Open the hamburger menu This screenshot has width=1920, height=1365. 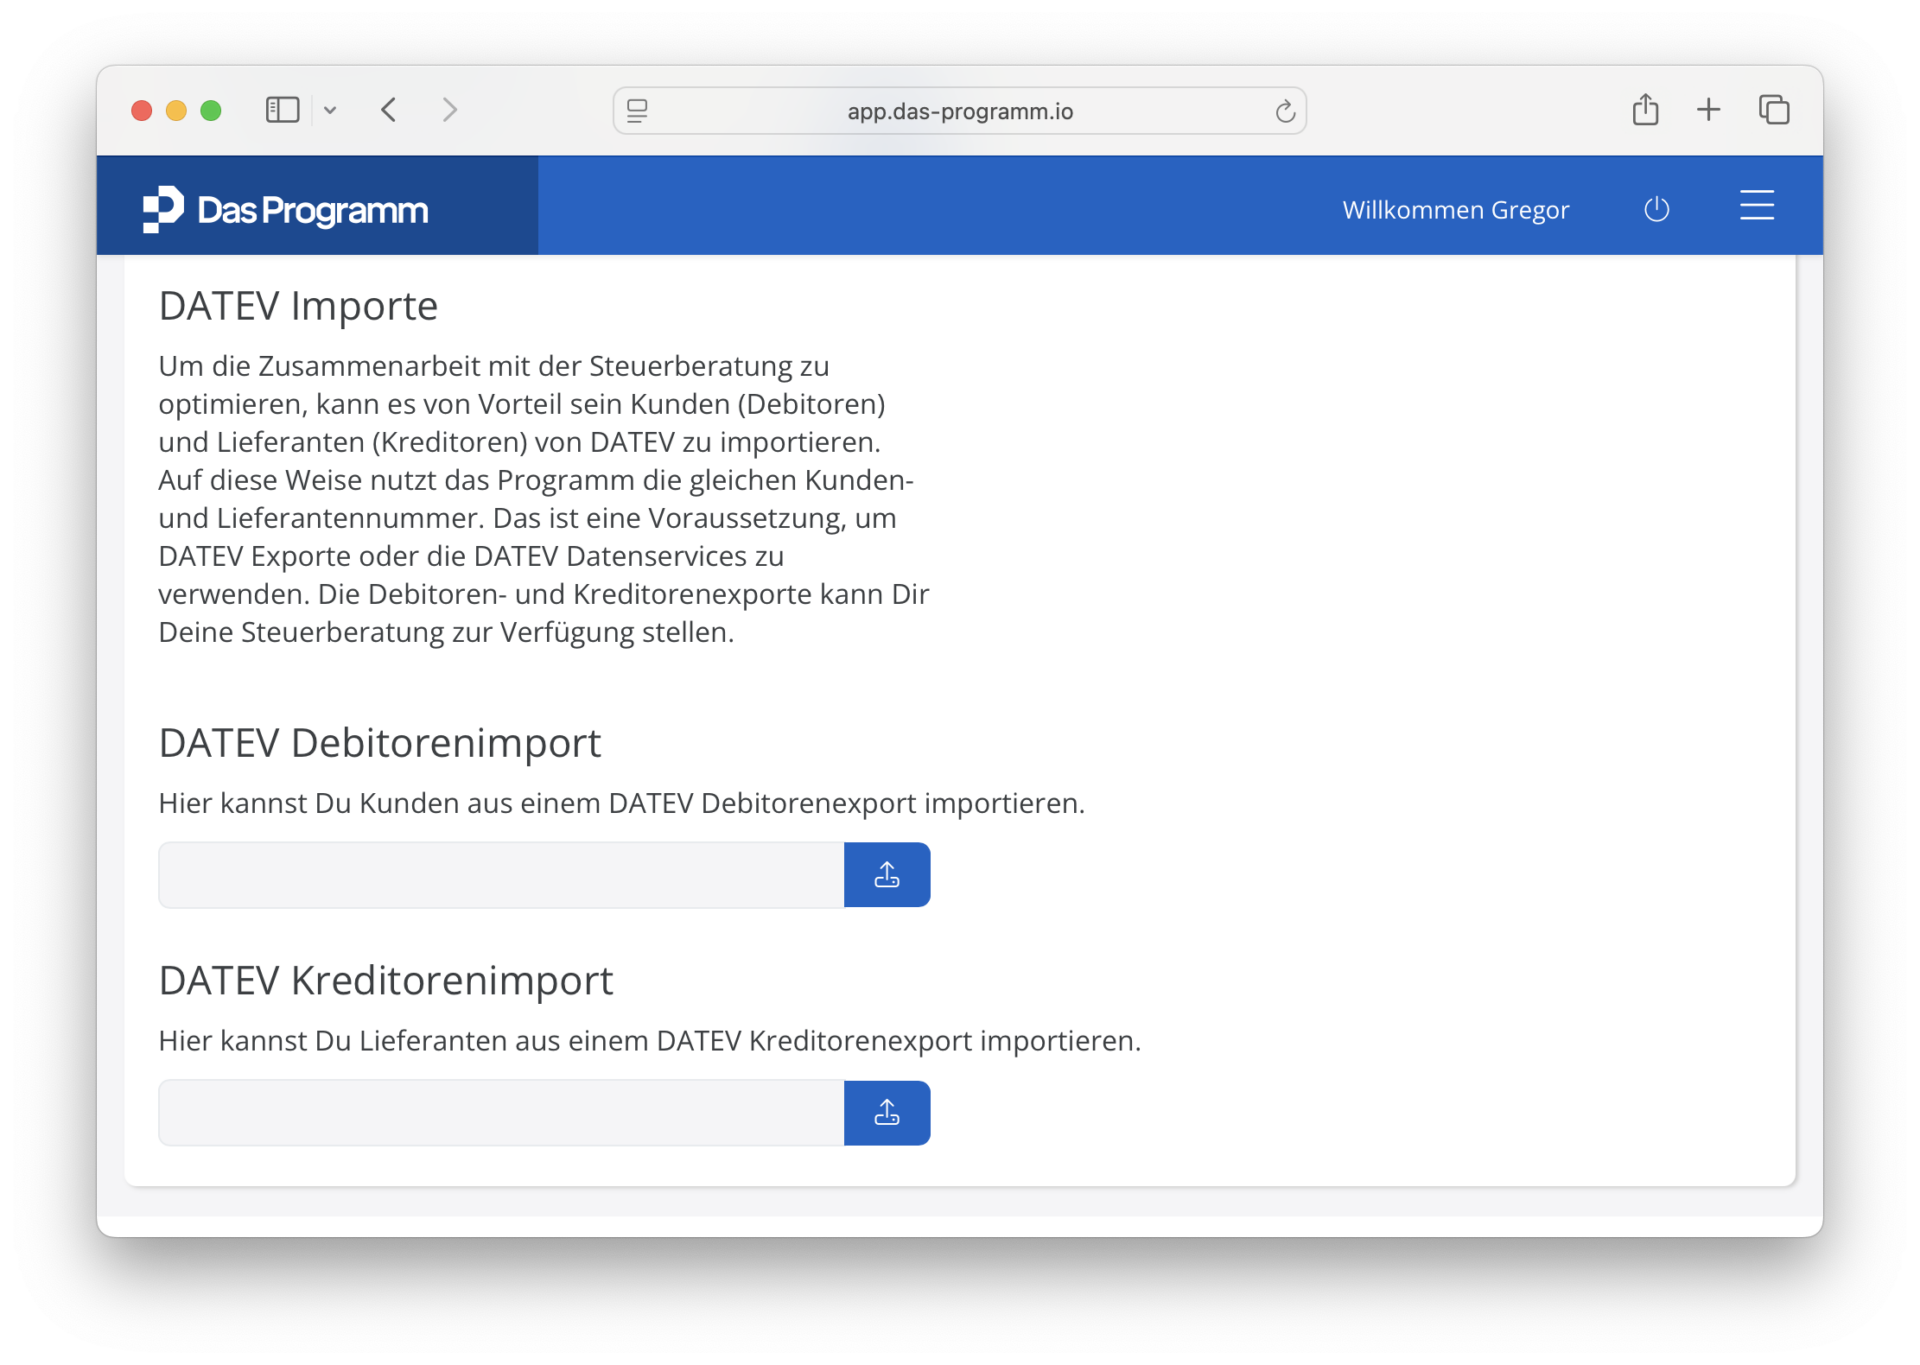coord(1756,206)
